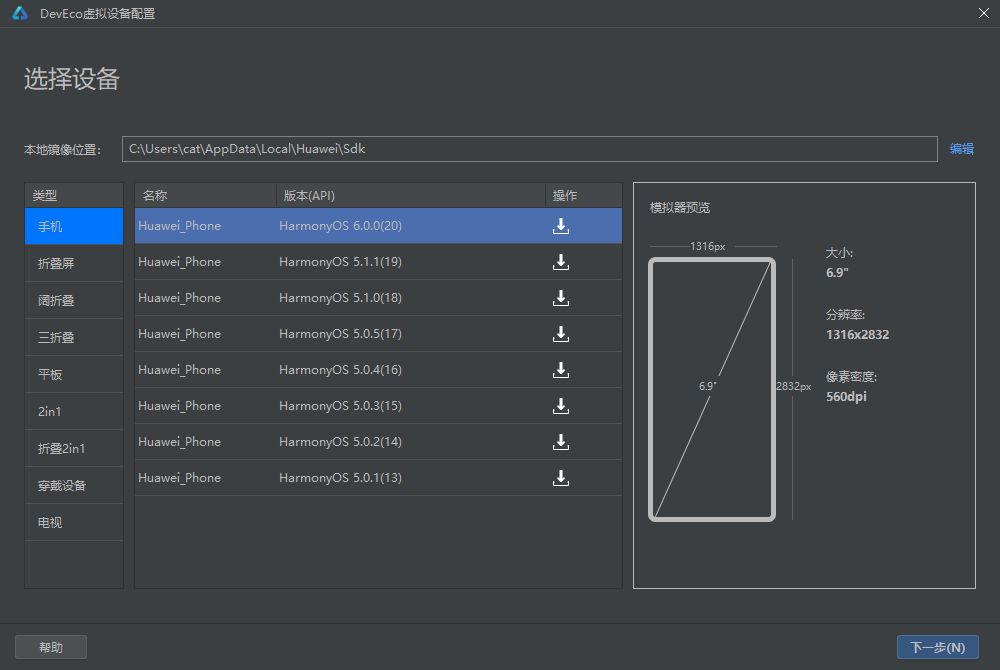Image resolution: width=1000 pixels, height=670 pixels.
Task: Click the 帮助 button
Action: (51, 647)
